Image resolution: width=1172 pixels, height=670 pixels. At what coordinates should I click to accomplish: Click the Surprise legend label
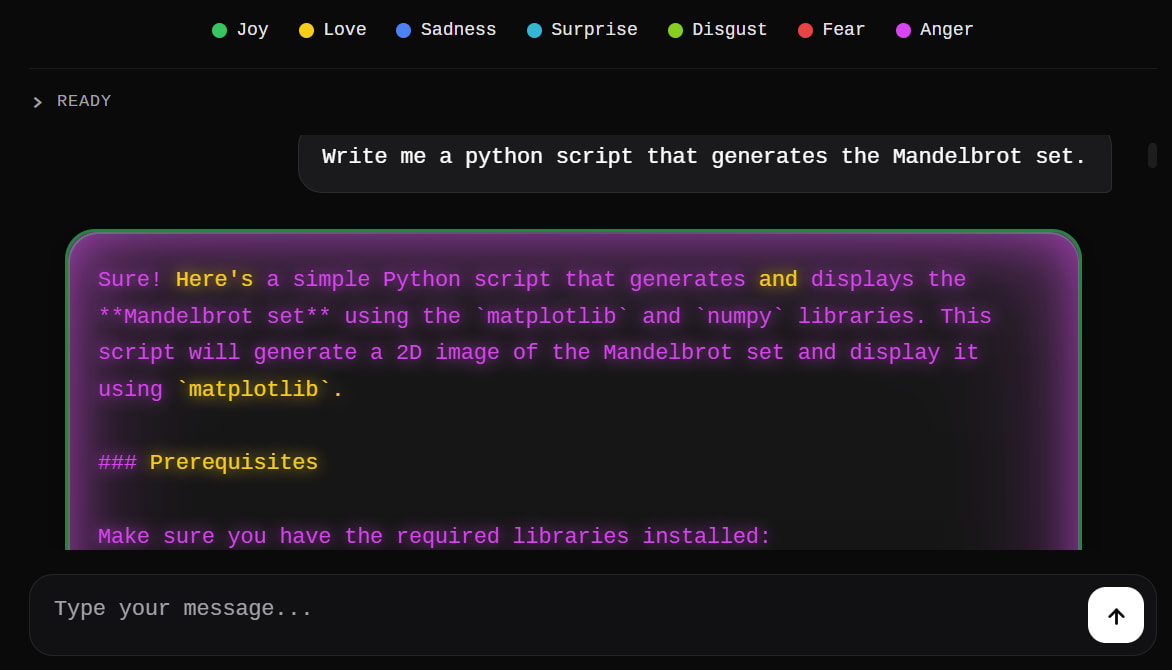coord(594,30)
